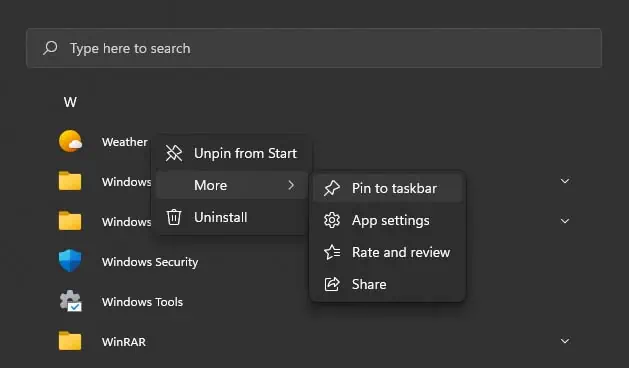Click the Type here to search field
629x368 pixels.
314,48
